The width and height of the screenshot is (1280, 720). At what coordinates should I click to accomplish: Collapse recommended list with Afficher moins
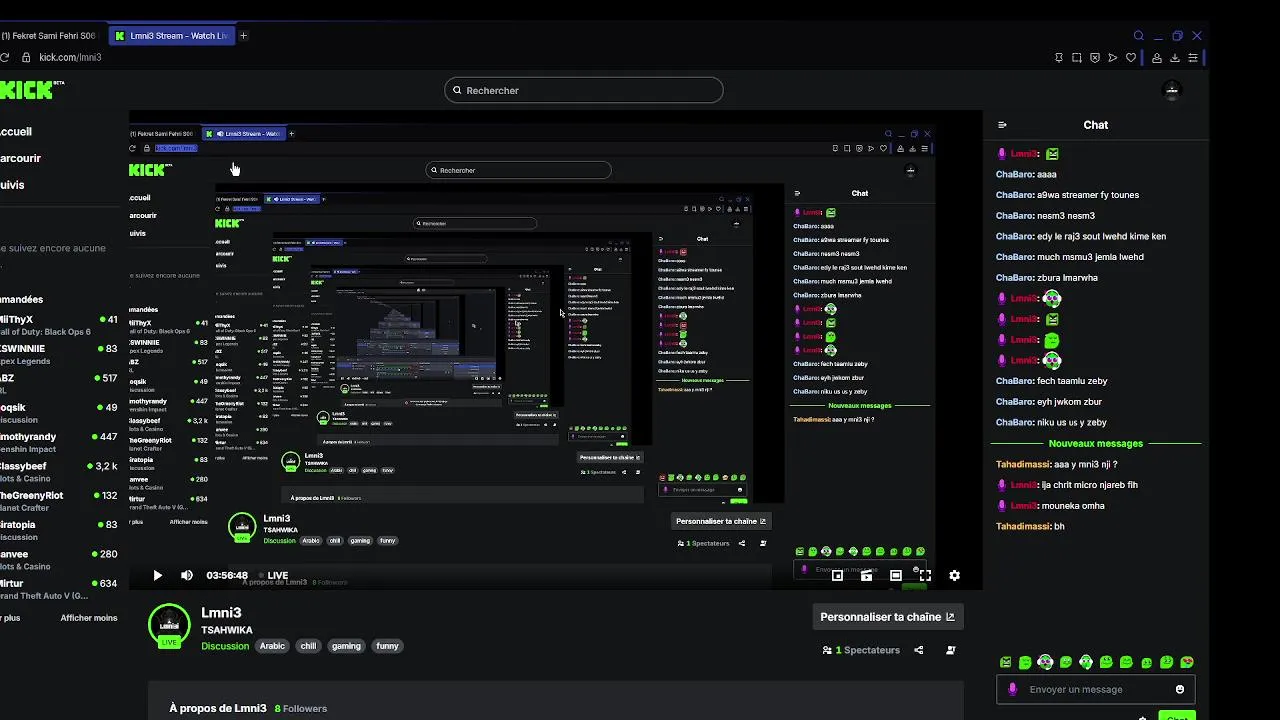[x=89, y=618]
